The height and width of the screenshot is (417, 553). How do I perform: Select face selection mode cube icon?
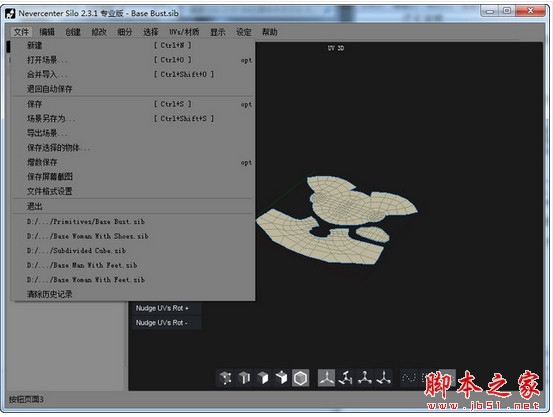tap(263, 378)
